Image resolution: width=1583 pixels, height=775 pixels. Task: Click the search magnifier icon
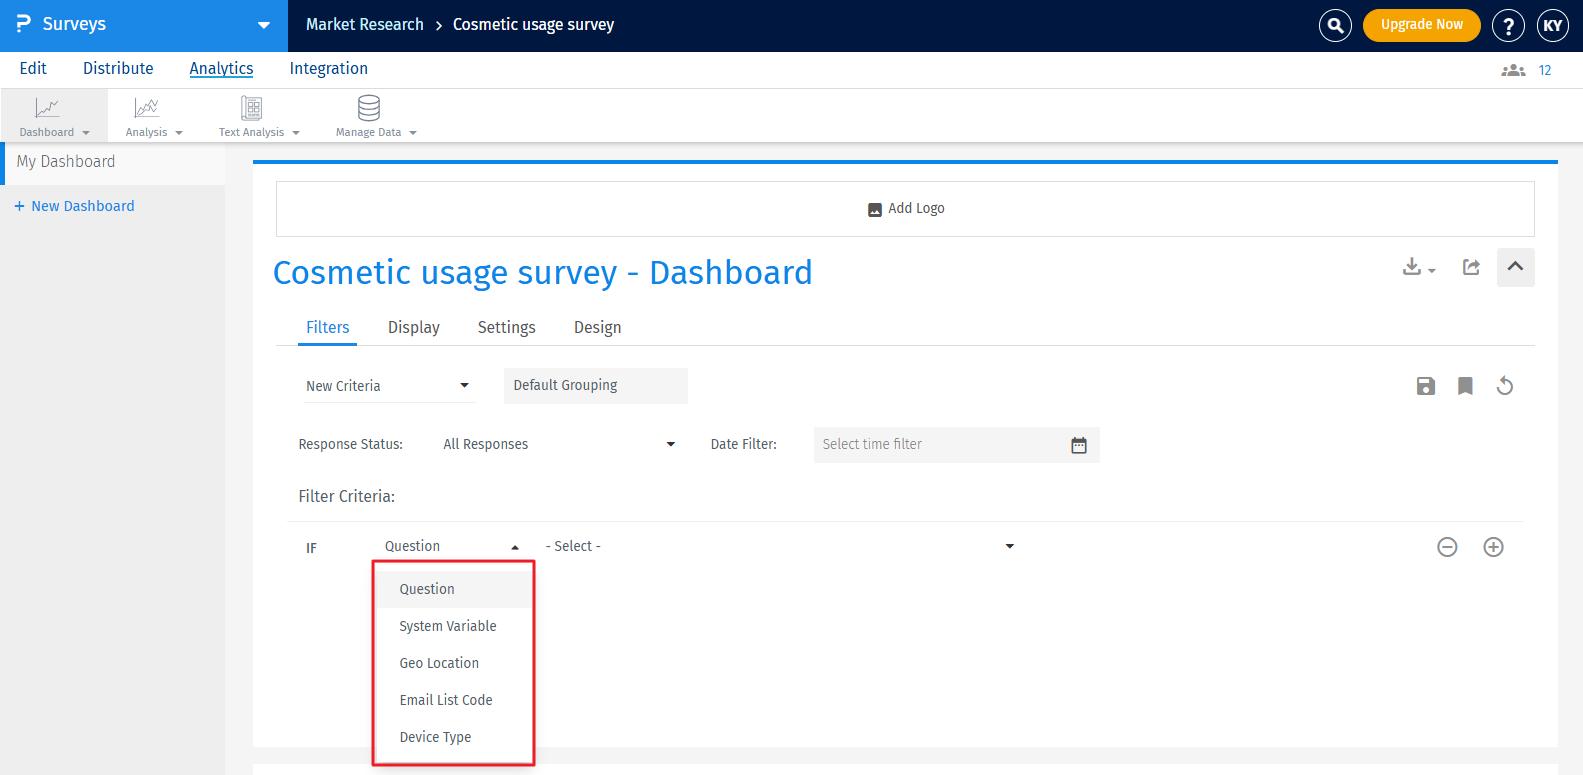[x=1335, y=25]
